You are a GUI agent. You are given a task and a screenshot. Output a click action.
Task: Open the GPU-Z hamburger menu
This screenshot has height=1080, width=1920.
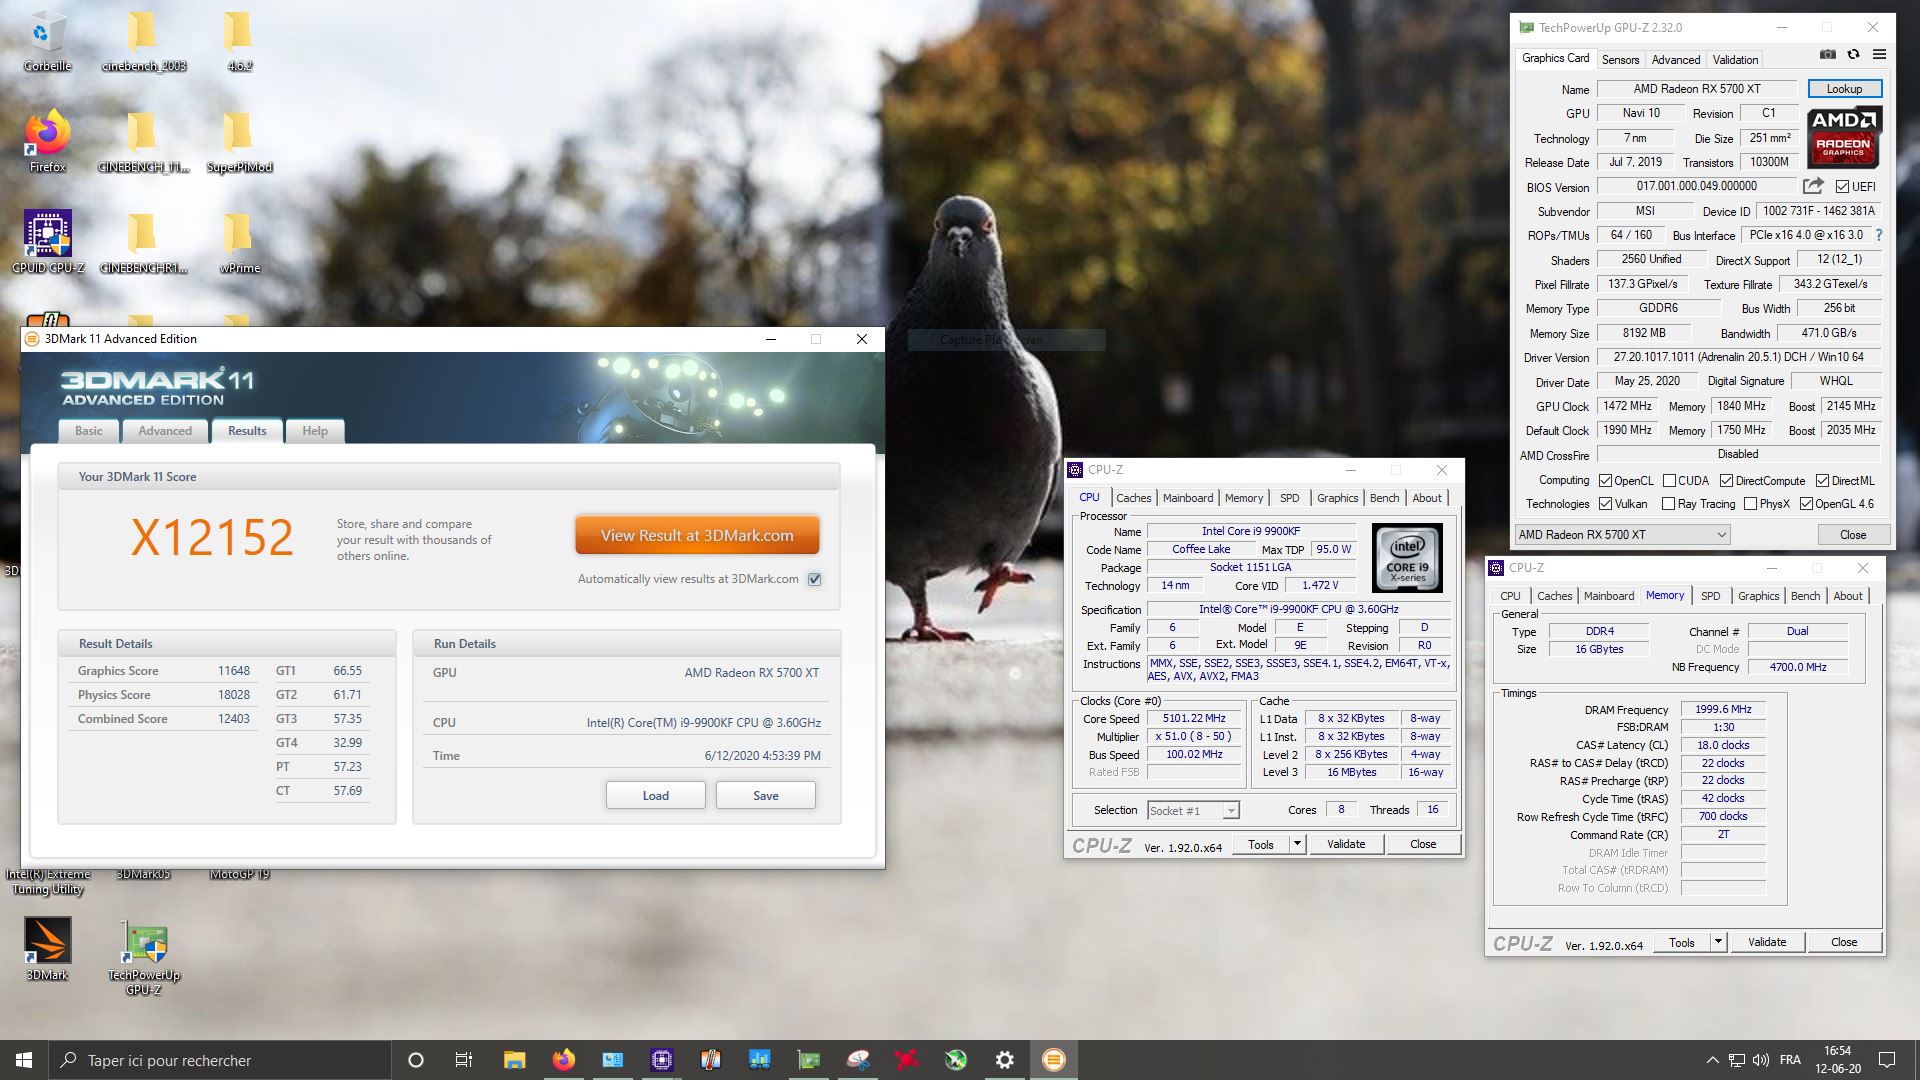point(1879,55)
